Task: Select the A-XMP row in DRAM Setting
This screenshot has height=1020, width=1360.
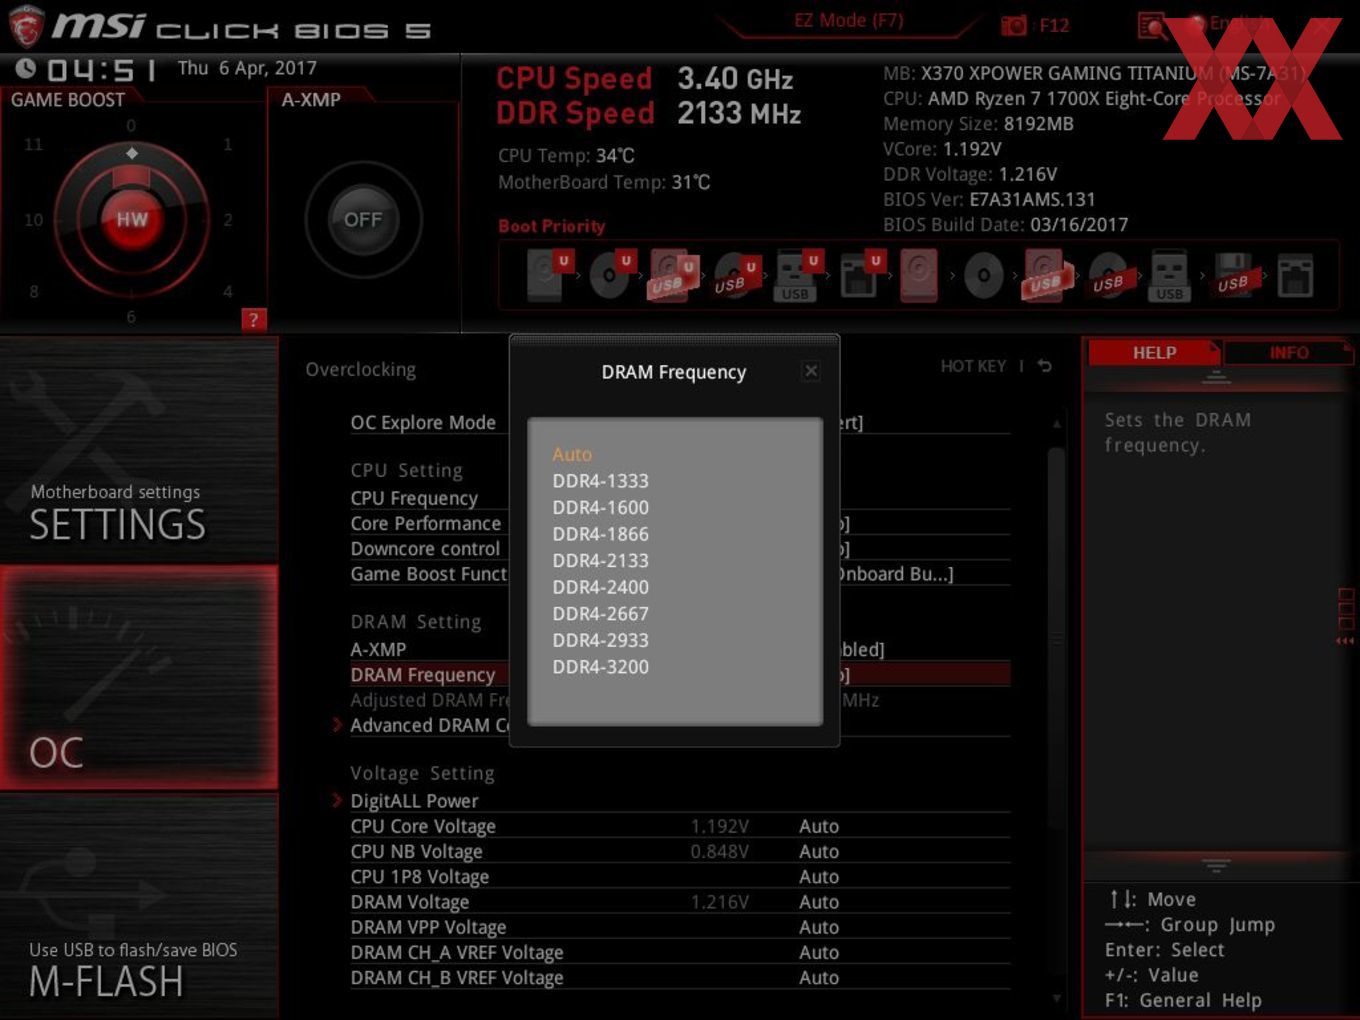Action: (x=378, y=649)
